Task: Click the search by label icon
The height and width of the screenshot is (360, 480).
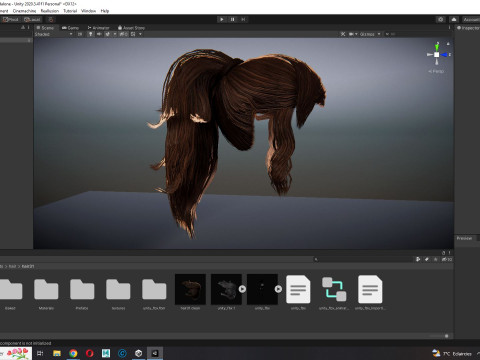Action: click(427, 259)
